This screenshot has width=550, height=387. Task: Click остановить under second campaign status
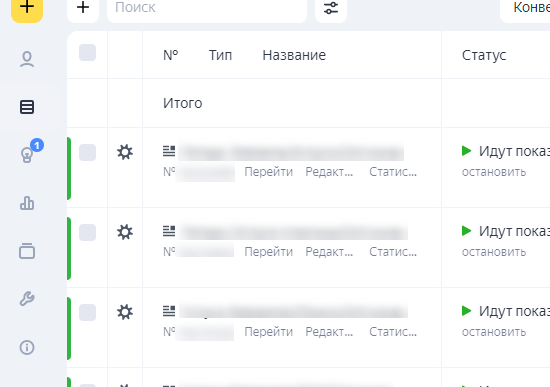point(494,252)
